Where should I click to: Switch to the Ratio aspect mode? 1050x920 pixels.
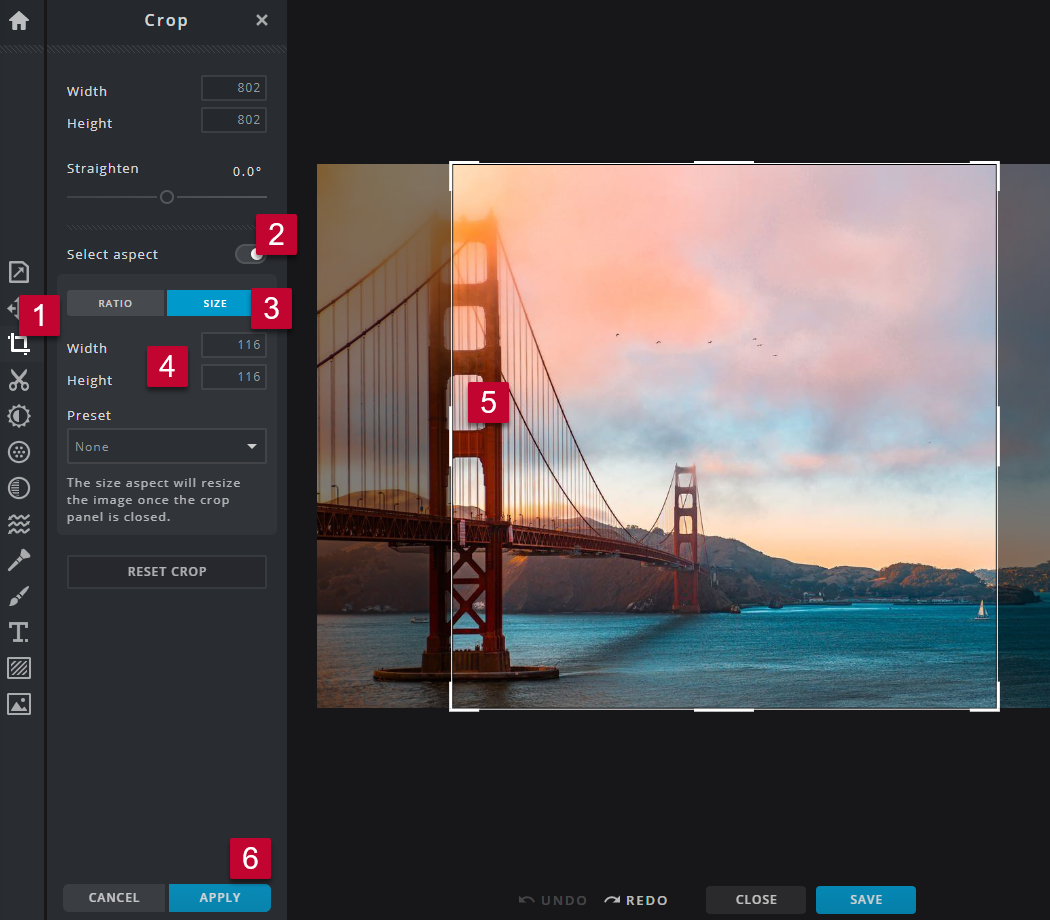click(x=115, y=302)
